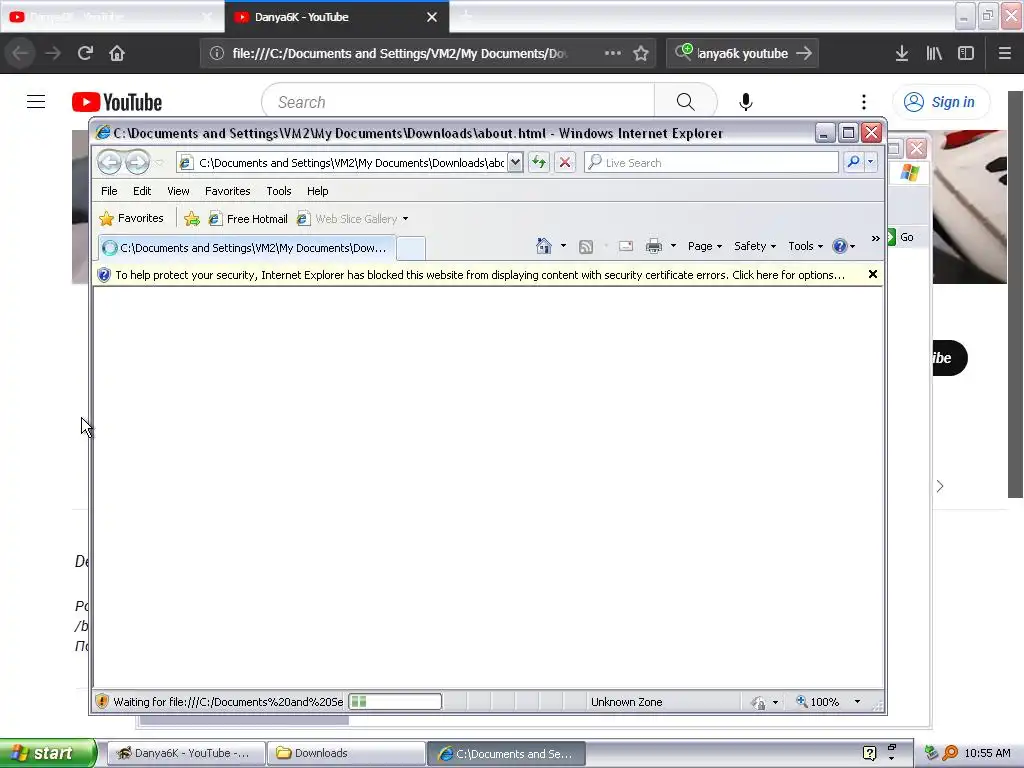Viewport: 1024px width, 768px height.
Task: Open Firefox hamburger application menu
Action: (1004, 53)
